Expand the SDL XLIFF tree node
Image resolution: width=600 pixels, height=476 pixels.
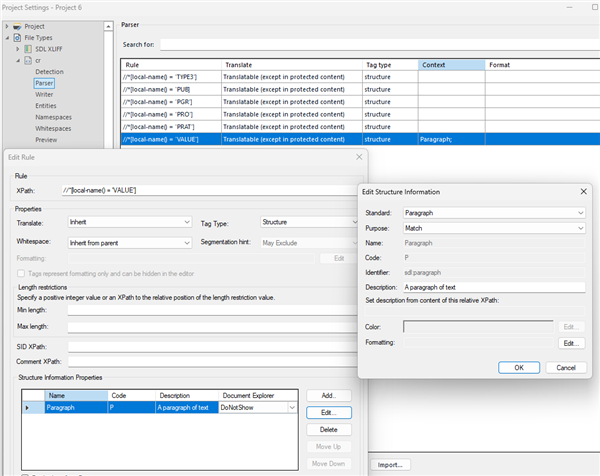(x=18, y=49)
